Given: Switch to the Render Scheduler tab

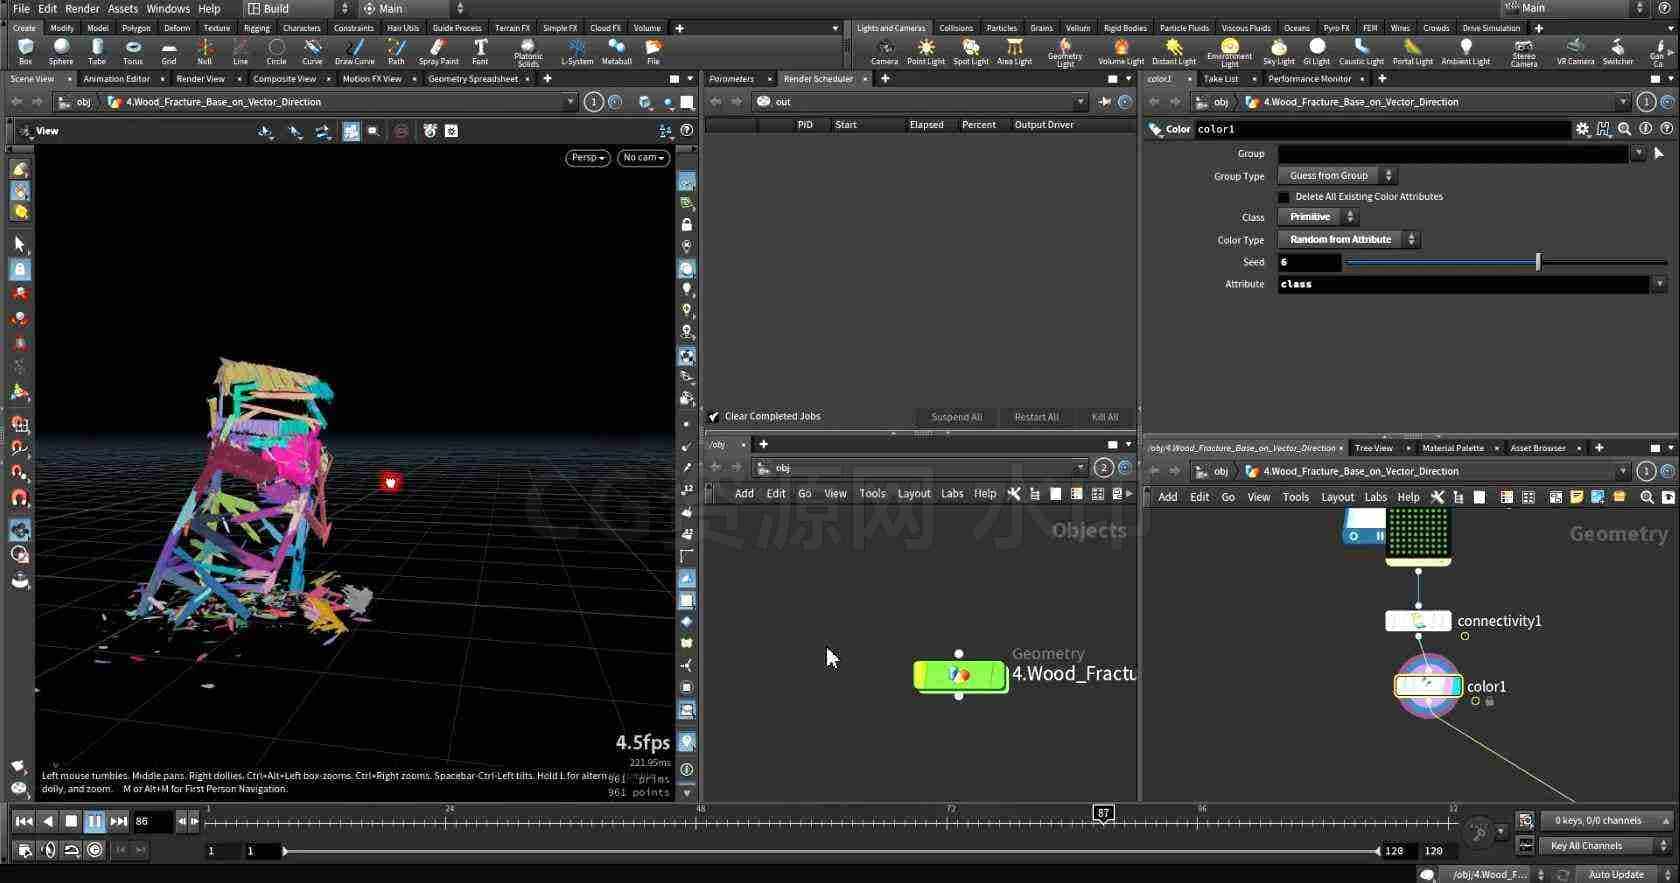Looking at the screenshot, I should pyautogui.click(x=818, y=78).
